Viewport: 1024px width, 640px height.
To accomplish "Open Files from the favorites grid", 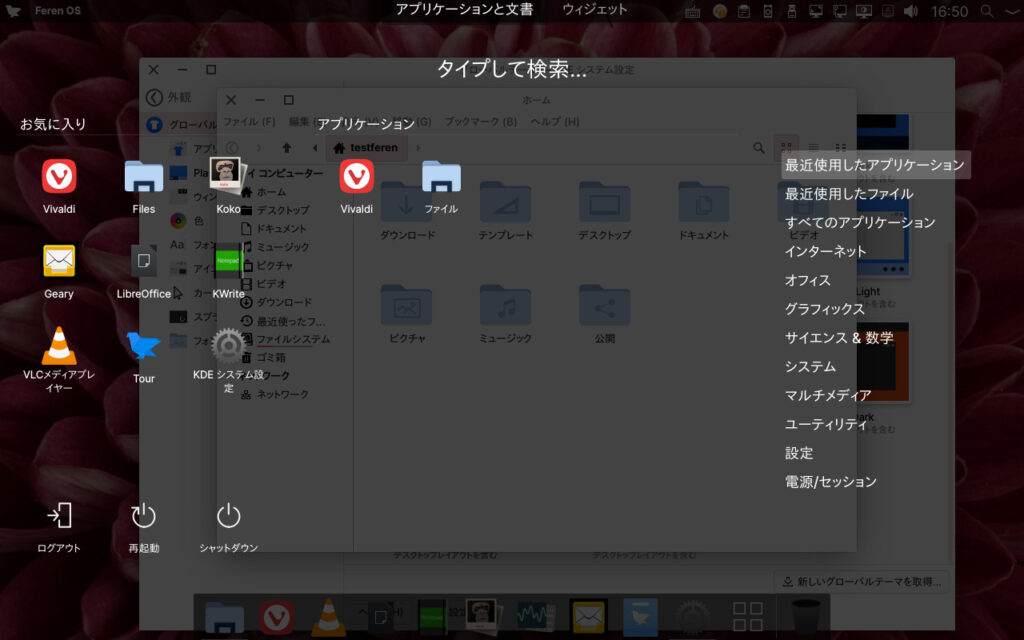I will [x=144, y=176].
